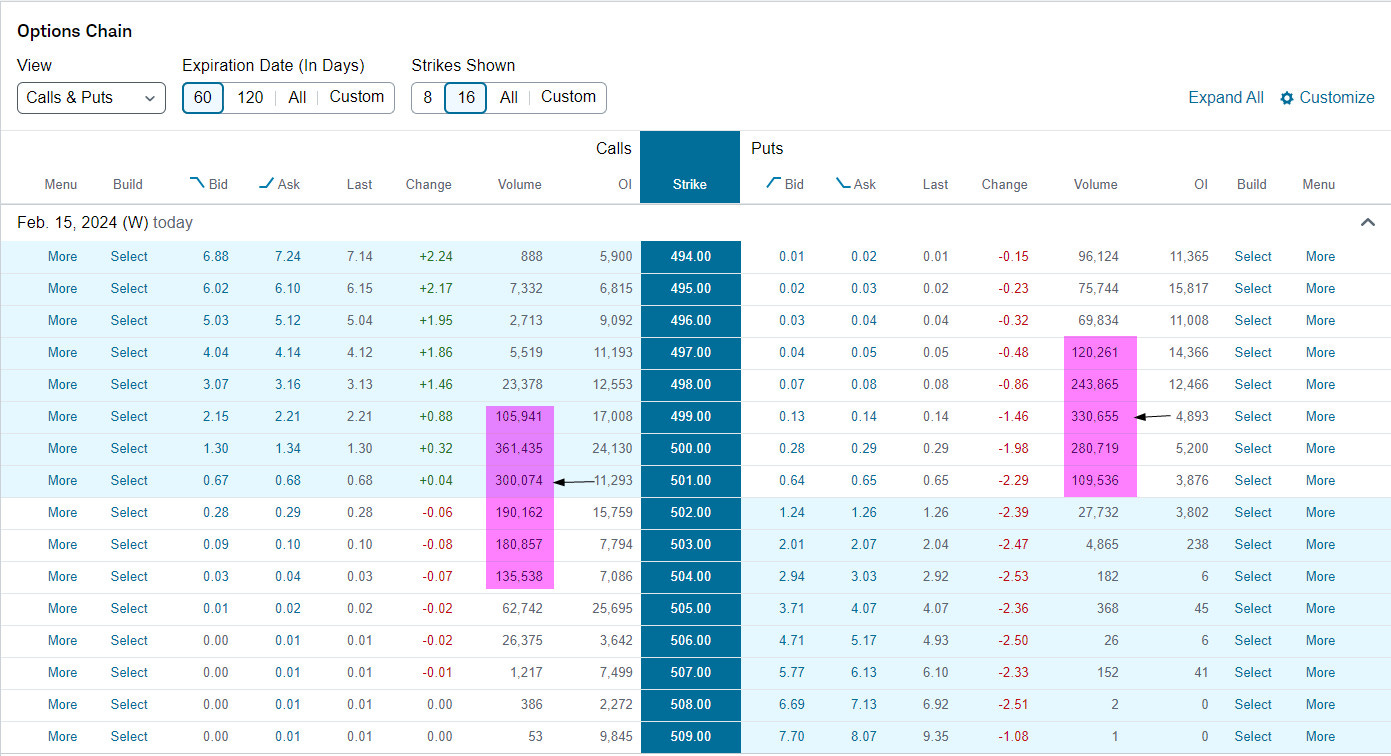The height and width of the screenshot is (756, 1391).
Task: Click the calls bid 2.15 at 499.00
Action: pos(216,417)
